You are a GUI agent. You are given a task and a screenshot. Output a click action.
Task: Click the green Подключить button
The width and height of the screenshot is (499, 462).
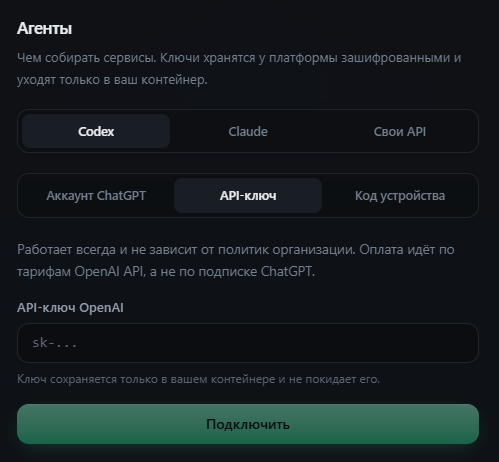point(248,424)
